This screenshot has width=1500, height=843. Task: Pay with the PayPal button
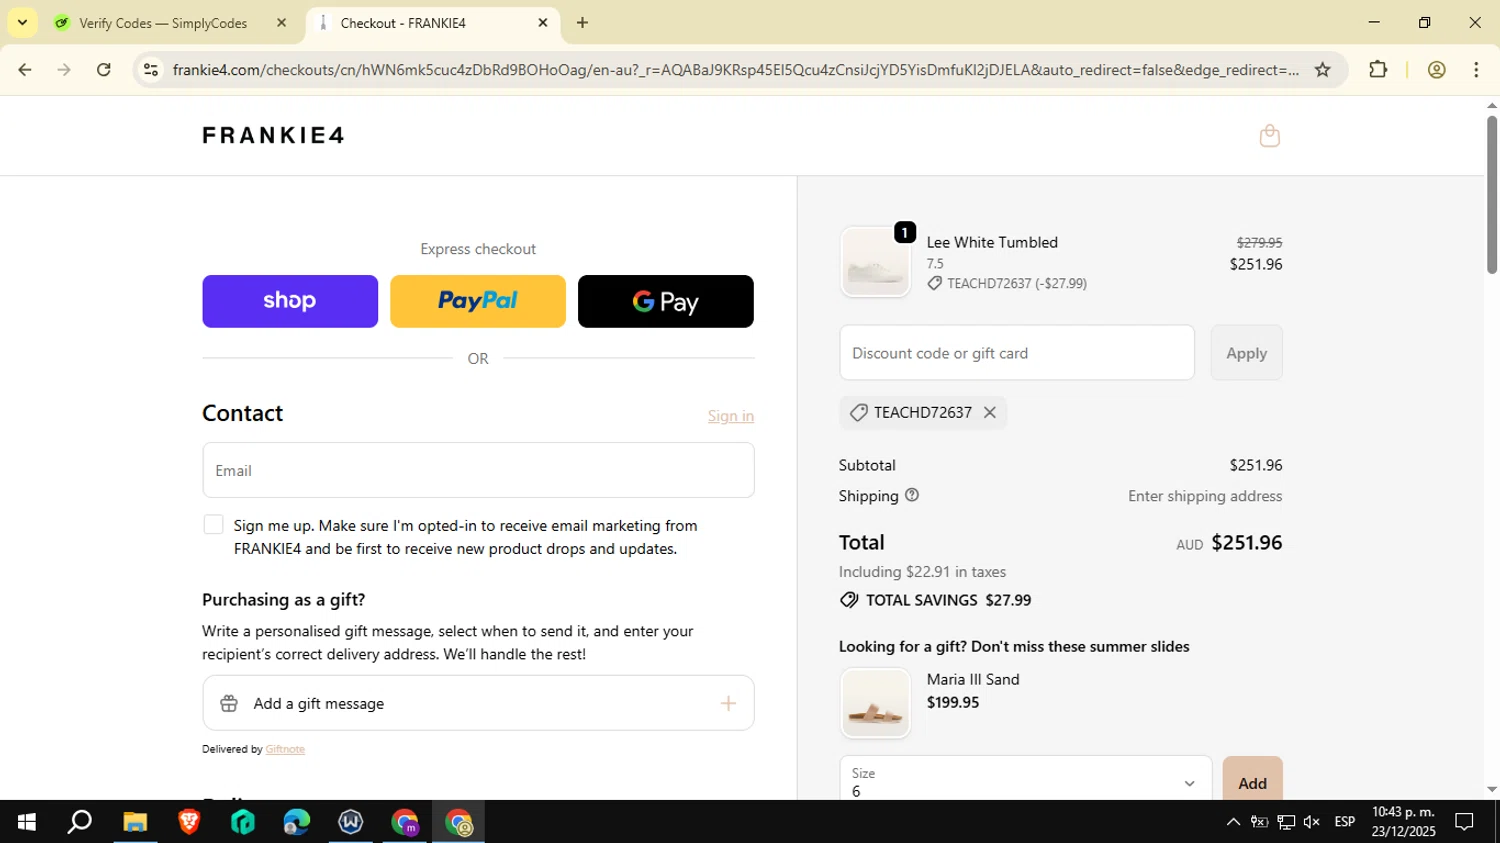(x=478, y=301)
